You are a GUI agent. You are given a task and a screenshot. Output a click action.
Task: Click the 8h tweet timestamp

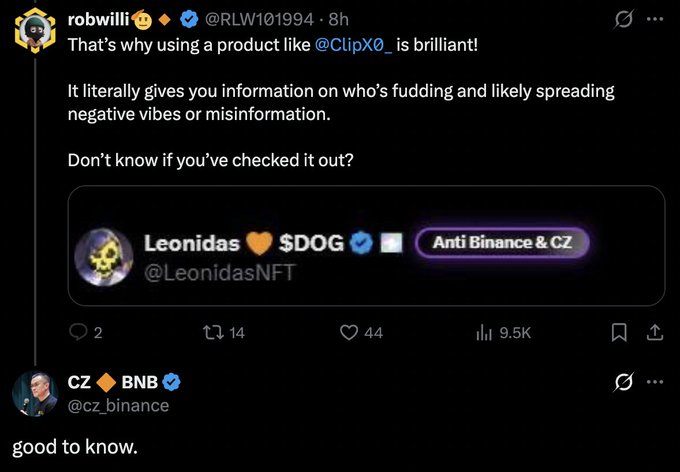(336, 20)
